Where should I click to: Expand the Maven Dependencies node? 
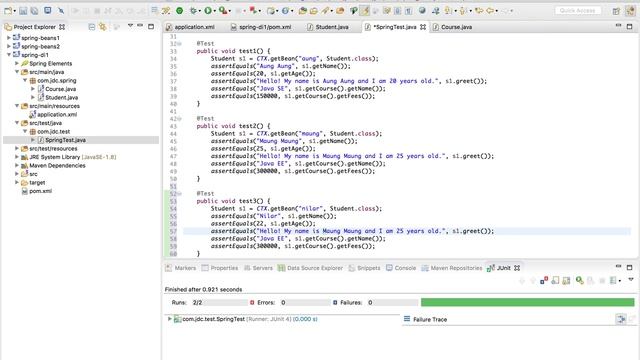(17, 165)
